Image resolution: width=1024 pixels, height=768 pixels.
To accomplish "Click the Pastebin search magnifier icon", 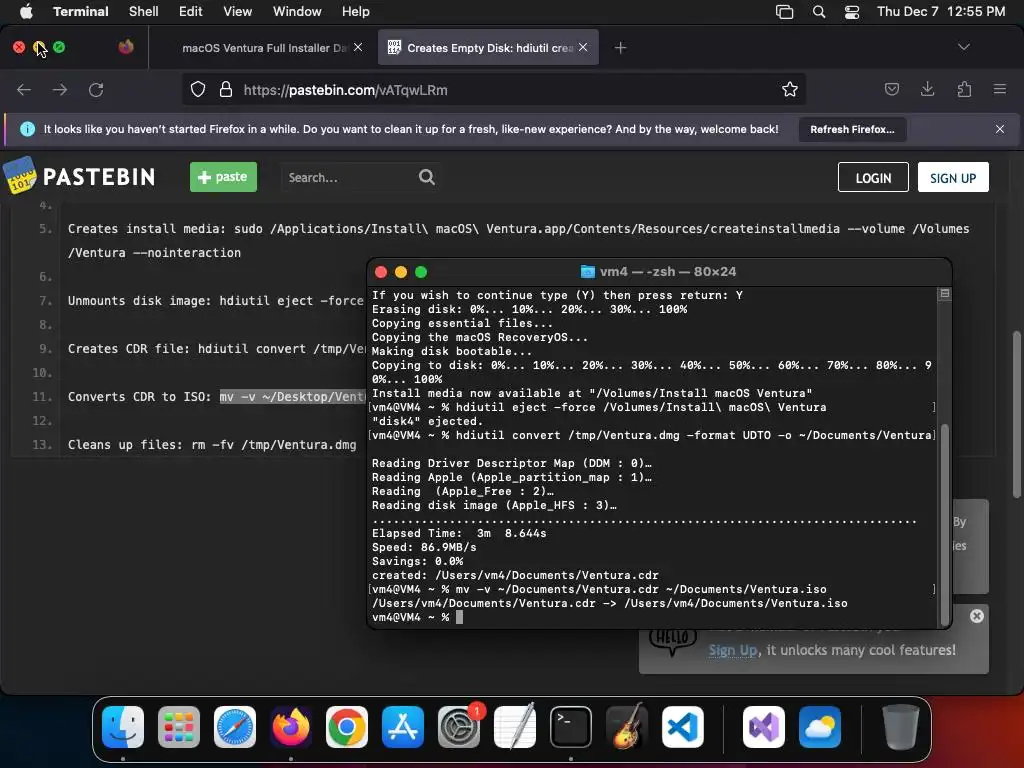I will click(x=426, y=177).
